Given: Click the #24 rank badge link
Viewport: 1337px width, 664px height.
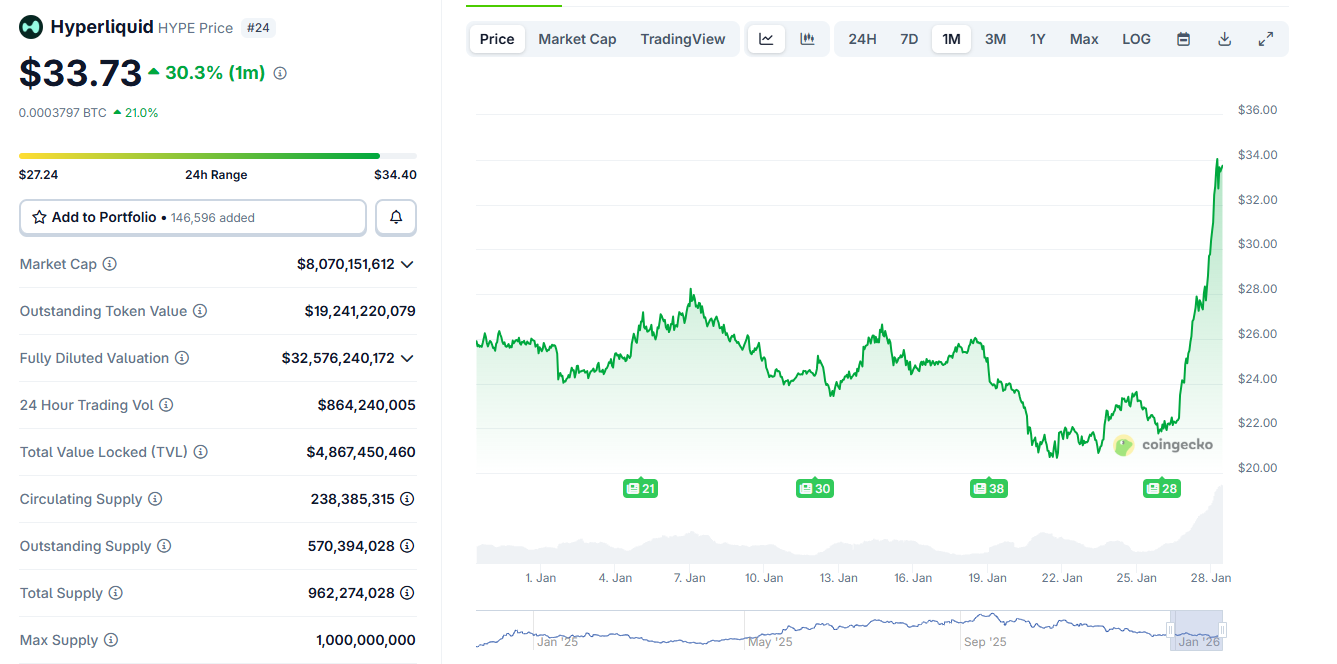Looking at the screenshot, I should click(258, 27).
